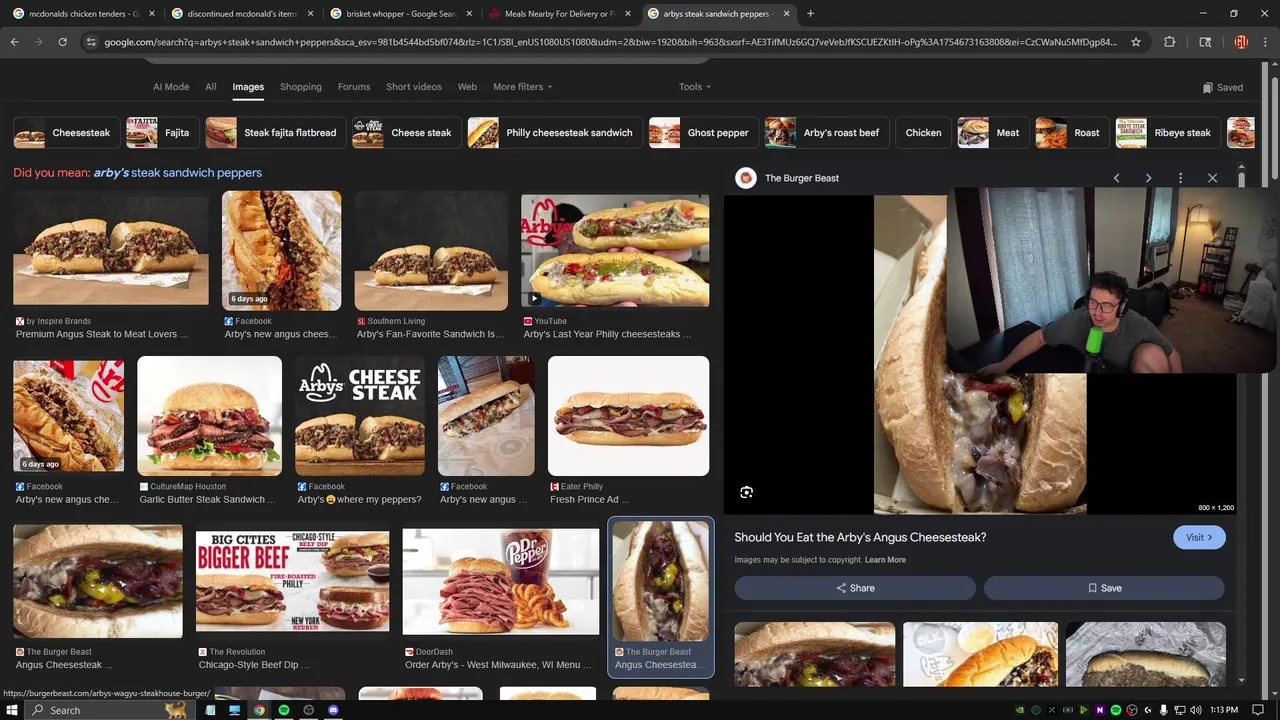Open the Web results tab
The height and width of the screenshot is (720, 1280).
[467, 87]
